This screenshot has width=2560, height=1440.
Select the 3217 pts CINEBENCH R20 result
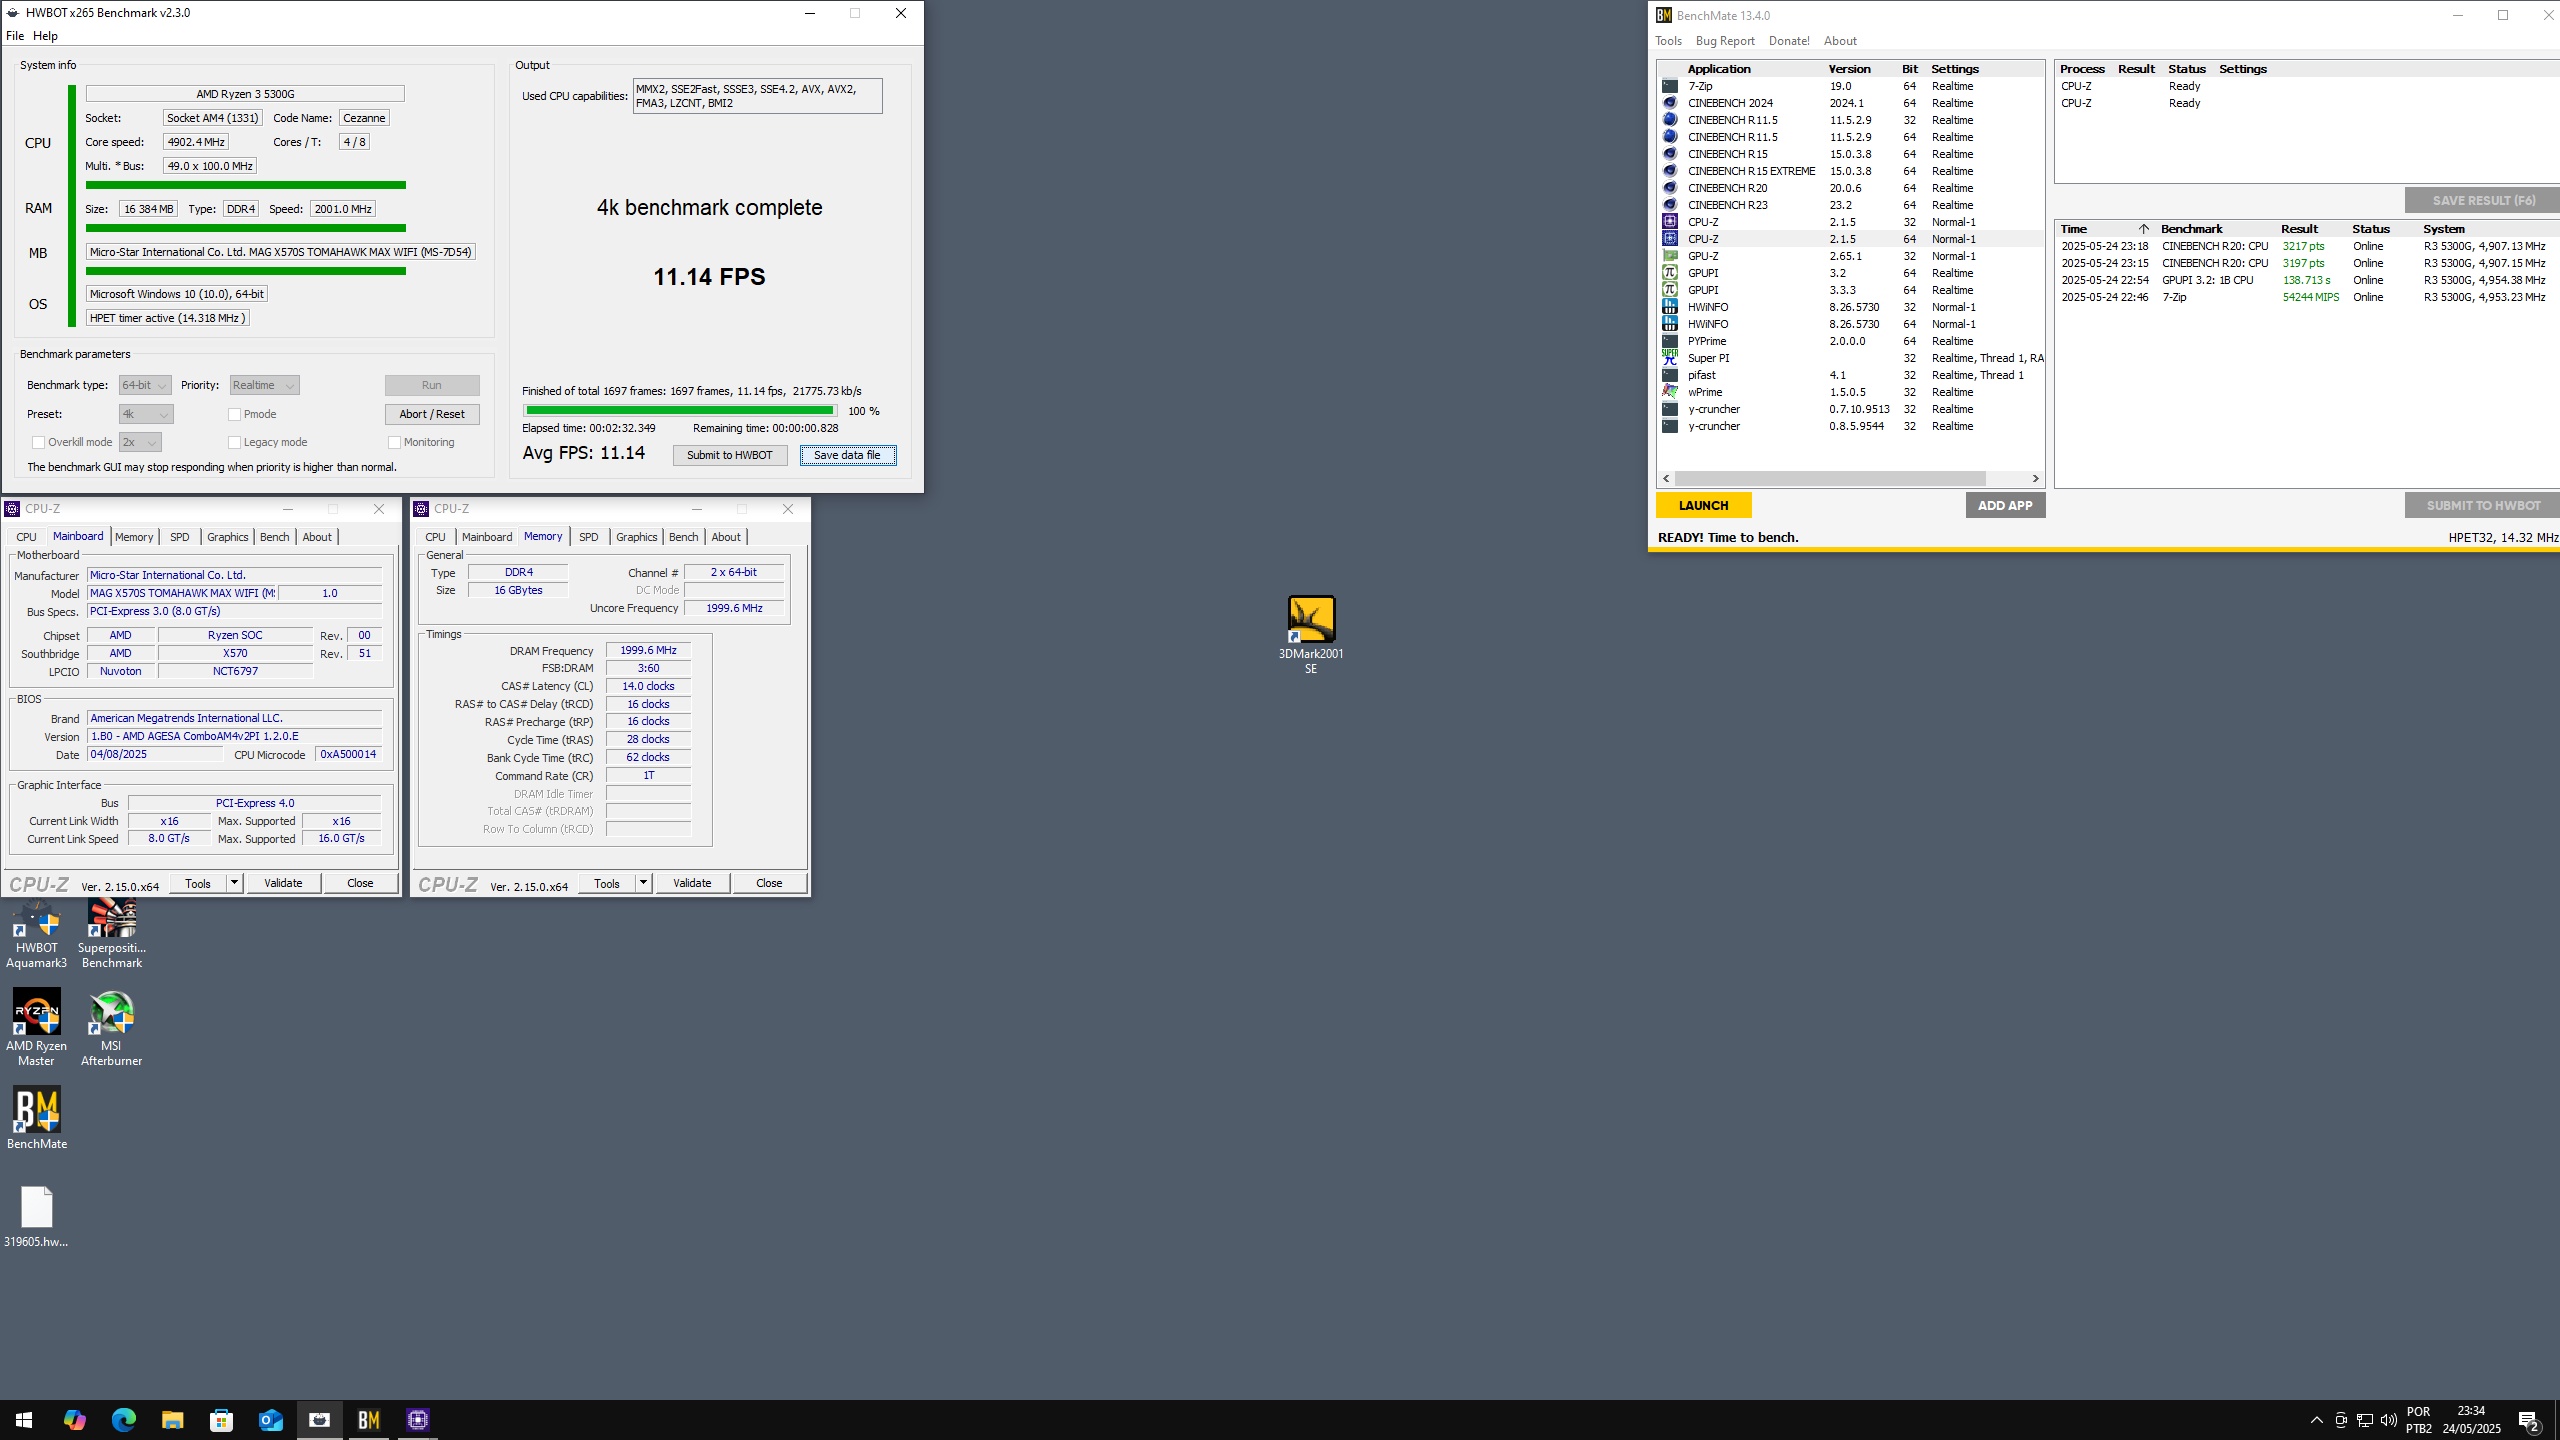[2308, 246]
